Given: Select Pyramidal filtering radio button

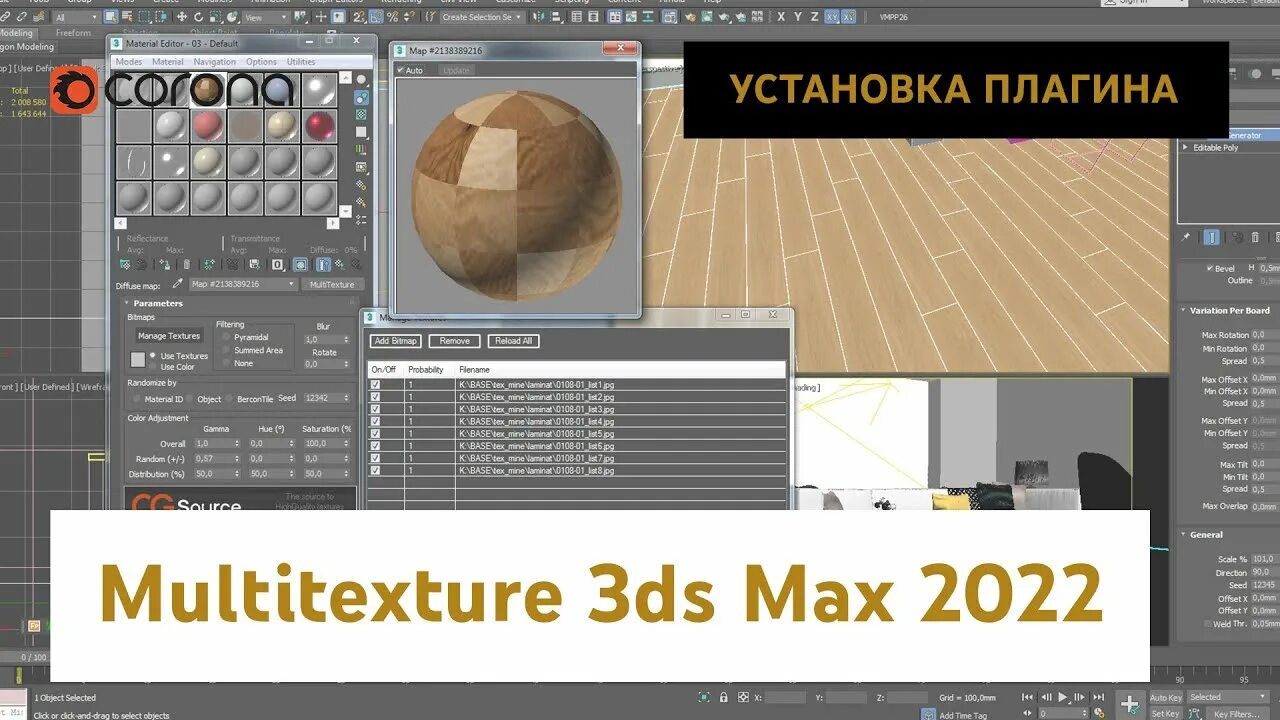Looking at the screenshot, I should 226,337.
